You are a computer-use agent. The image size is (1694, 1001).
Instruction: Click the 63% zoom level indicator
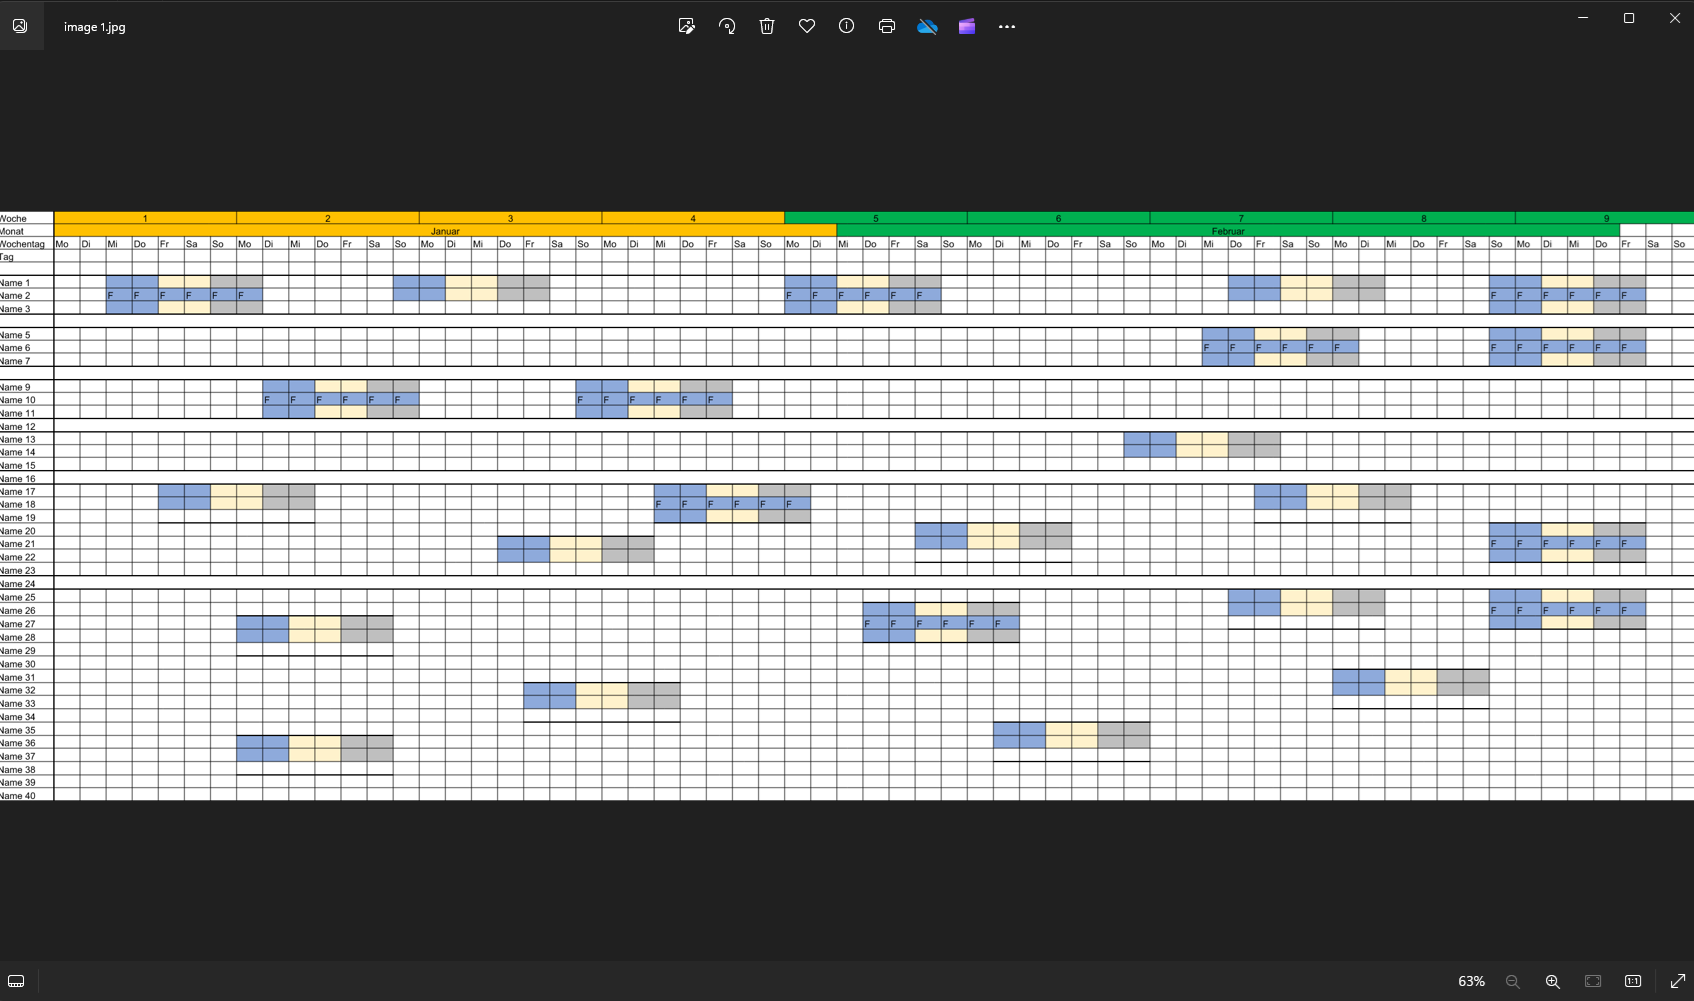pyautogui.click(x=1471, y=981)
